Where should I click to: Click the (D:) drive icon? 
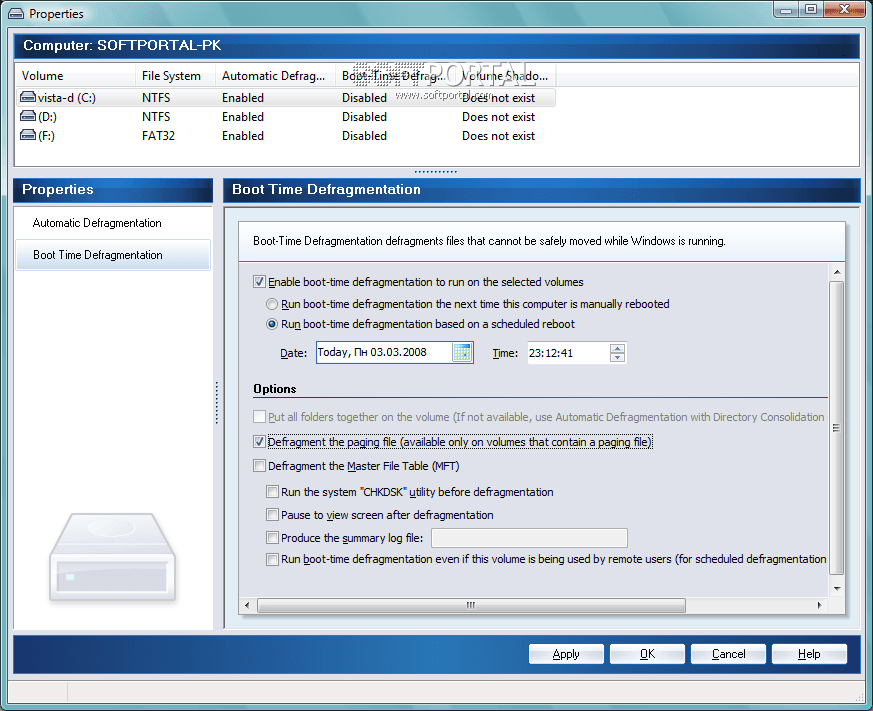pos(28,116)
